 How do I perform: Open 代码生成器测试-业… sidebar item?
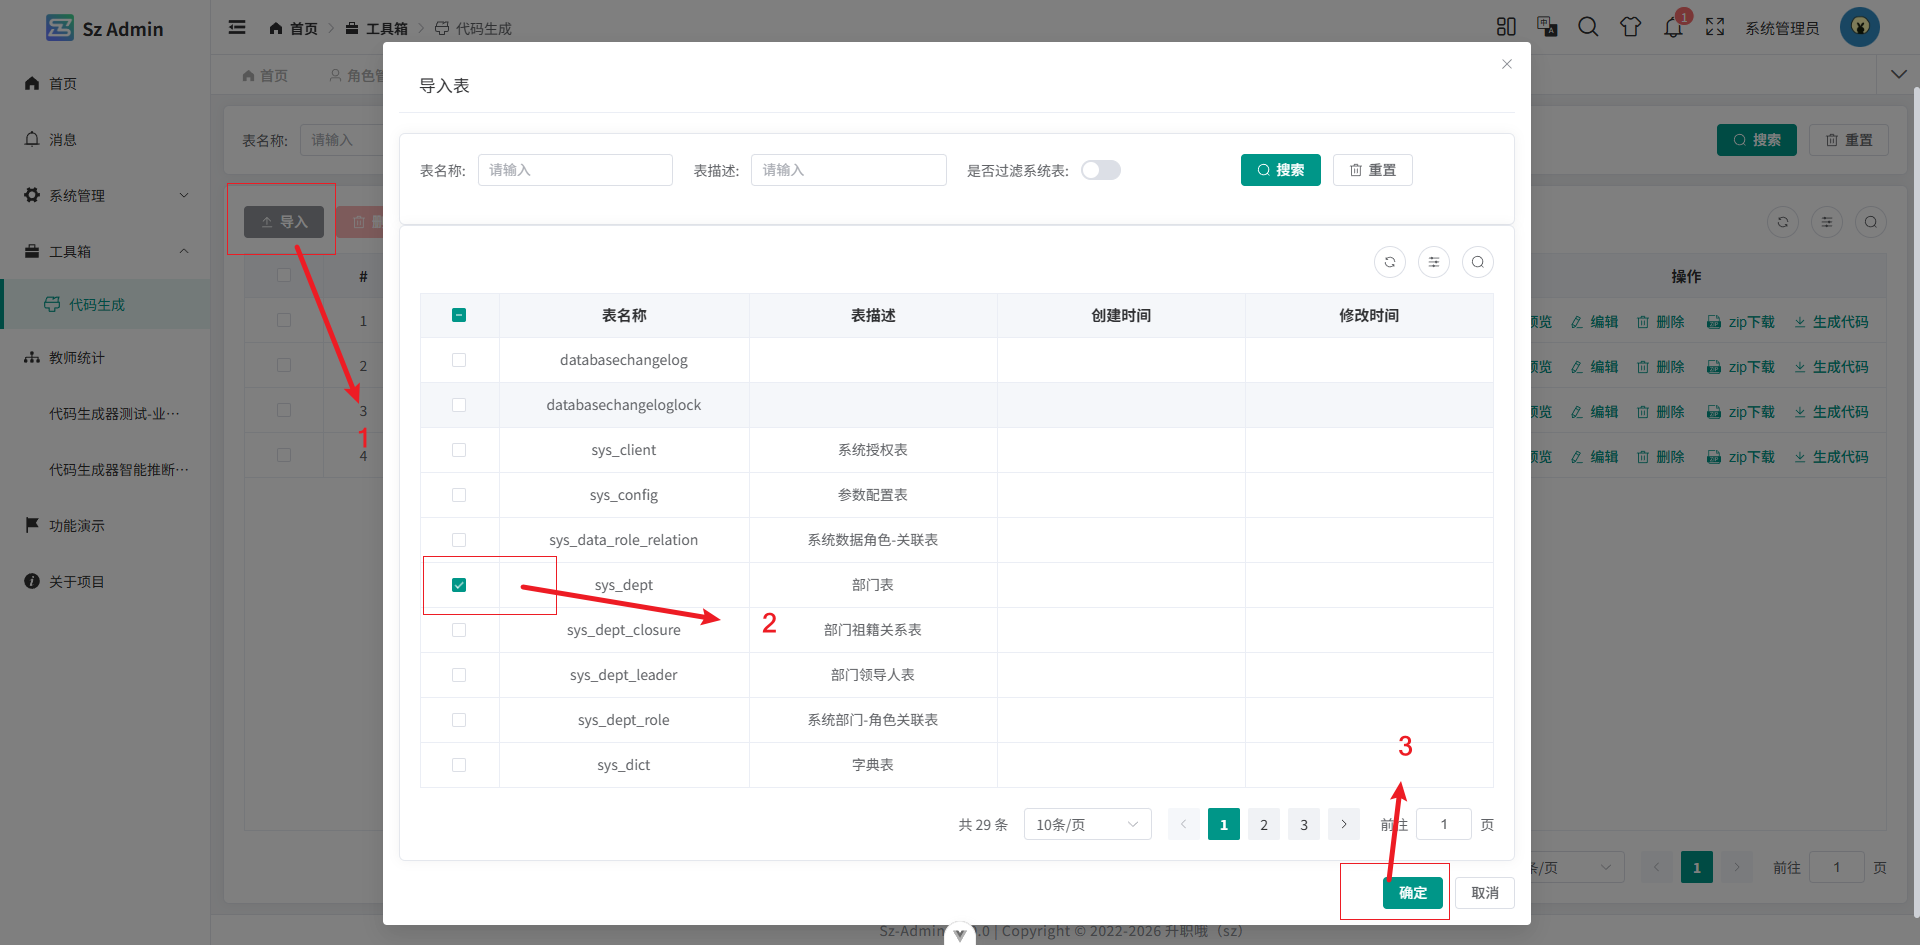tap(105, 413)
